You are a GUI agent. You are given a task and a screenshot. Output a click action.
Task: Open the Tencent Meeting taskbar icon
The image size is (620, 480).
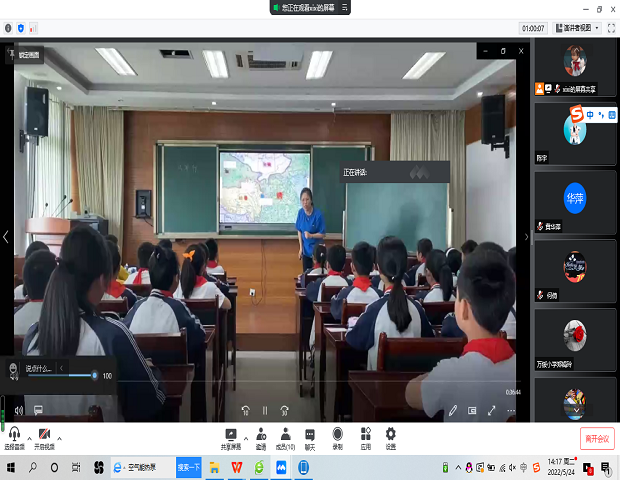click(281, 468)
